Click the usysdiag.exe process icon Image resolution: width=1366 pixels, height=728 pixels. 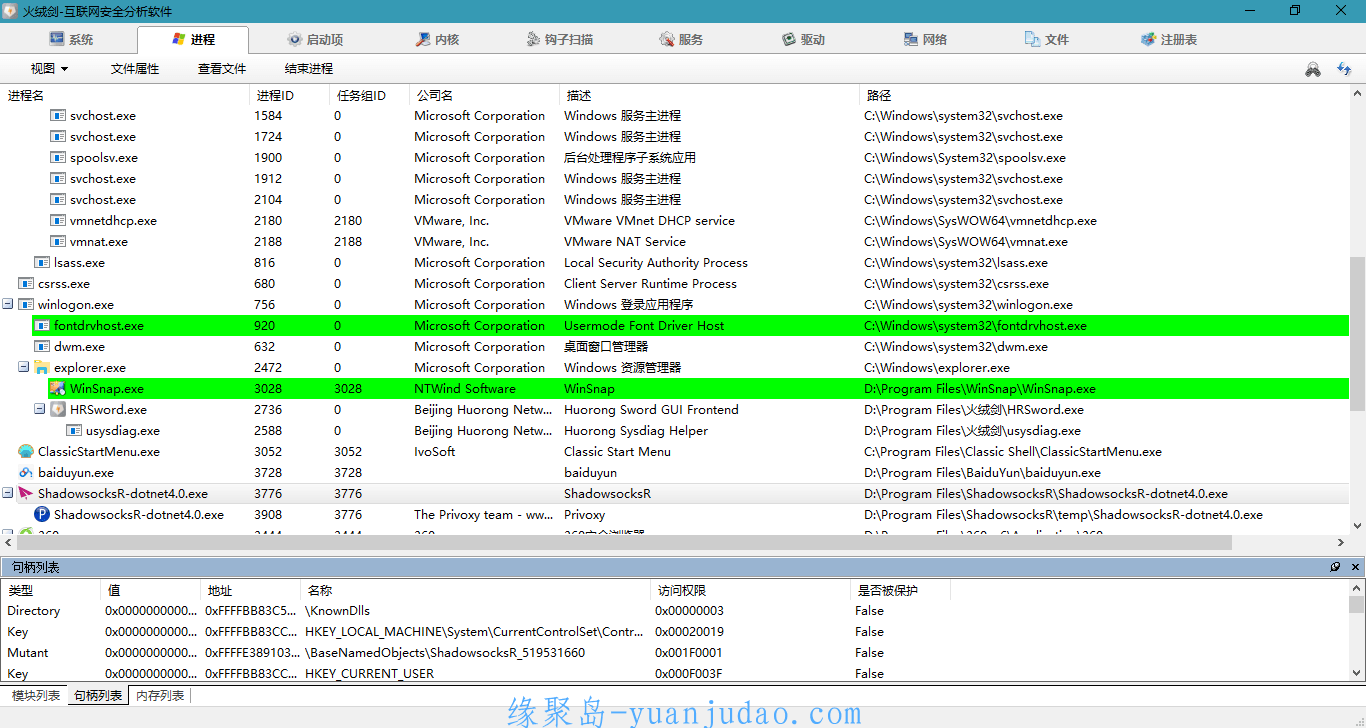pyautogui.click(x=74, y=430)
